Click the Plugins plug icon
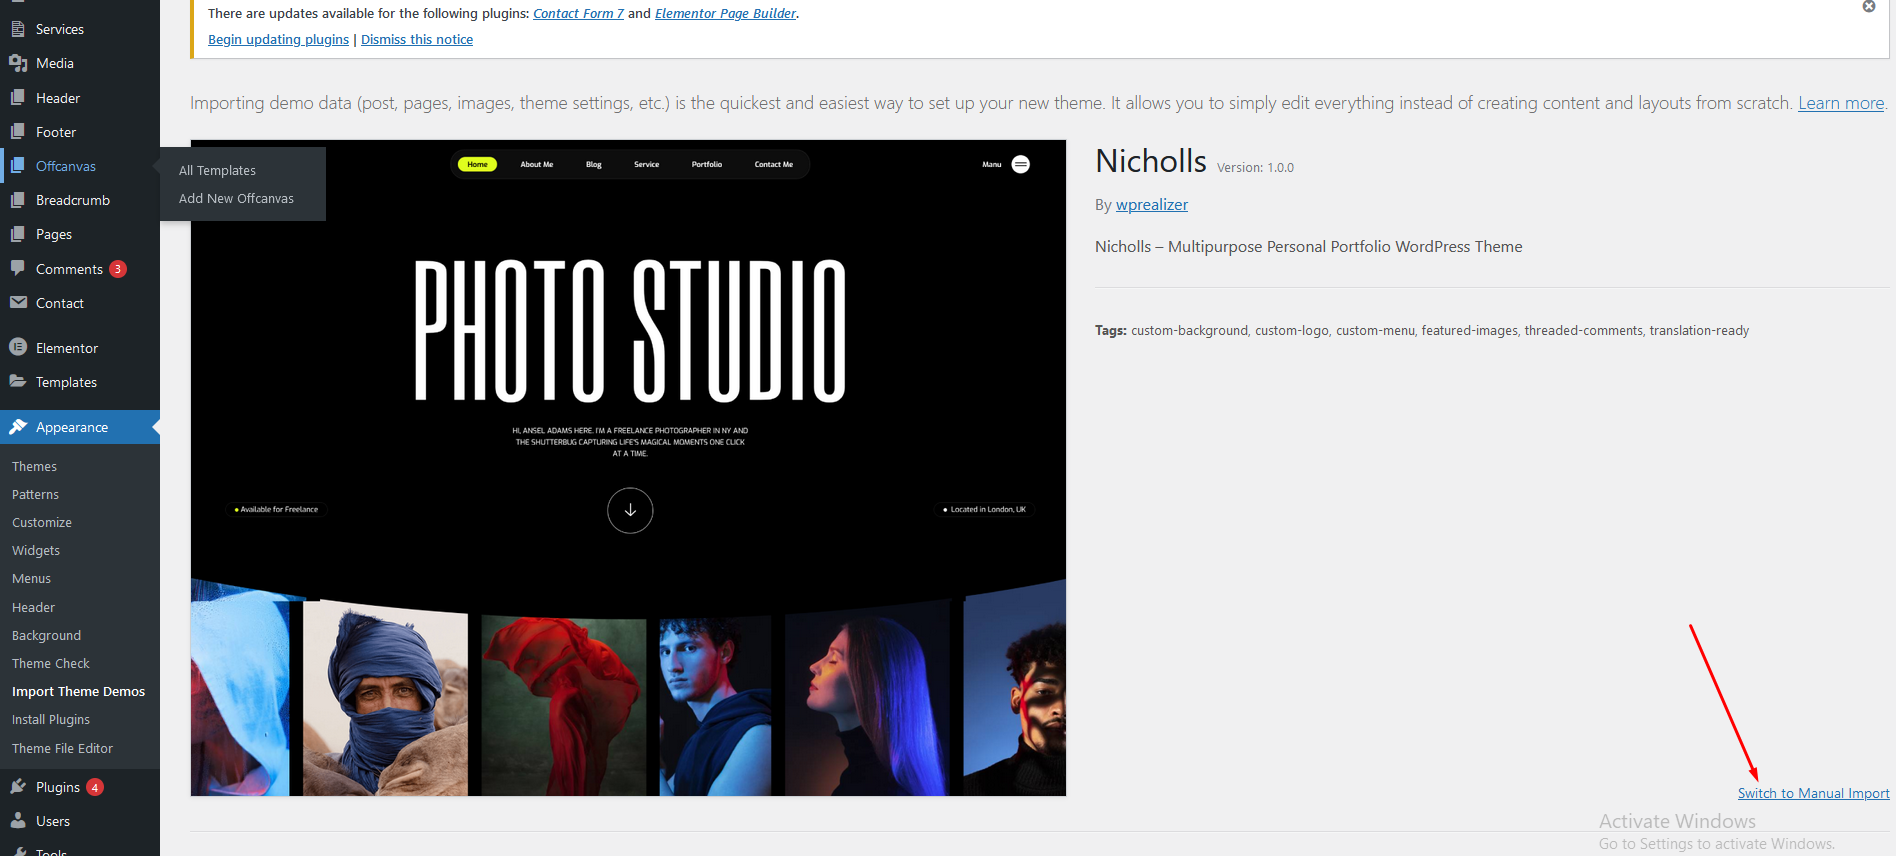The height and width of the screenshot is (856, 1896). [x=18, y=787]
